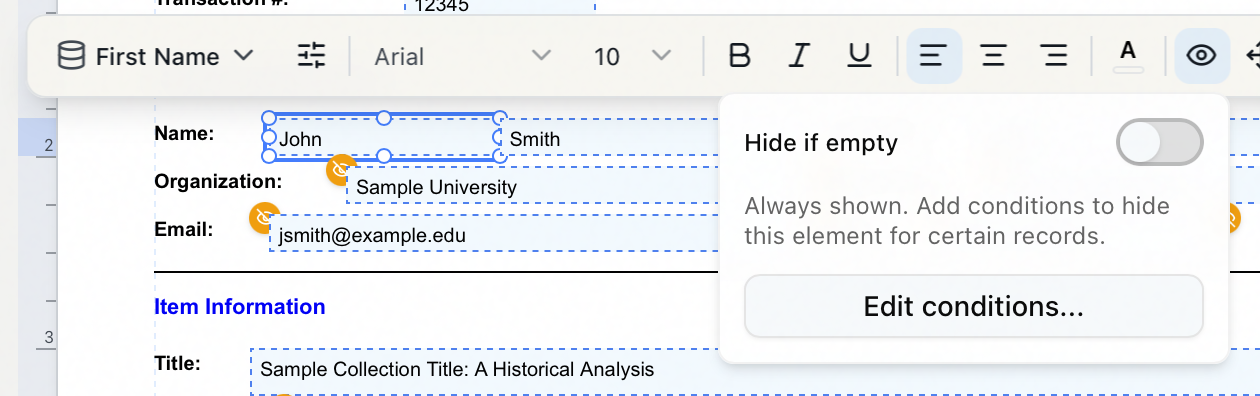This screenshot has height=396, width=1260.
Task: Toggle the visibility eye button
Action: tap(1201, 56)
